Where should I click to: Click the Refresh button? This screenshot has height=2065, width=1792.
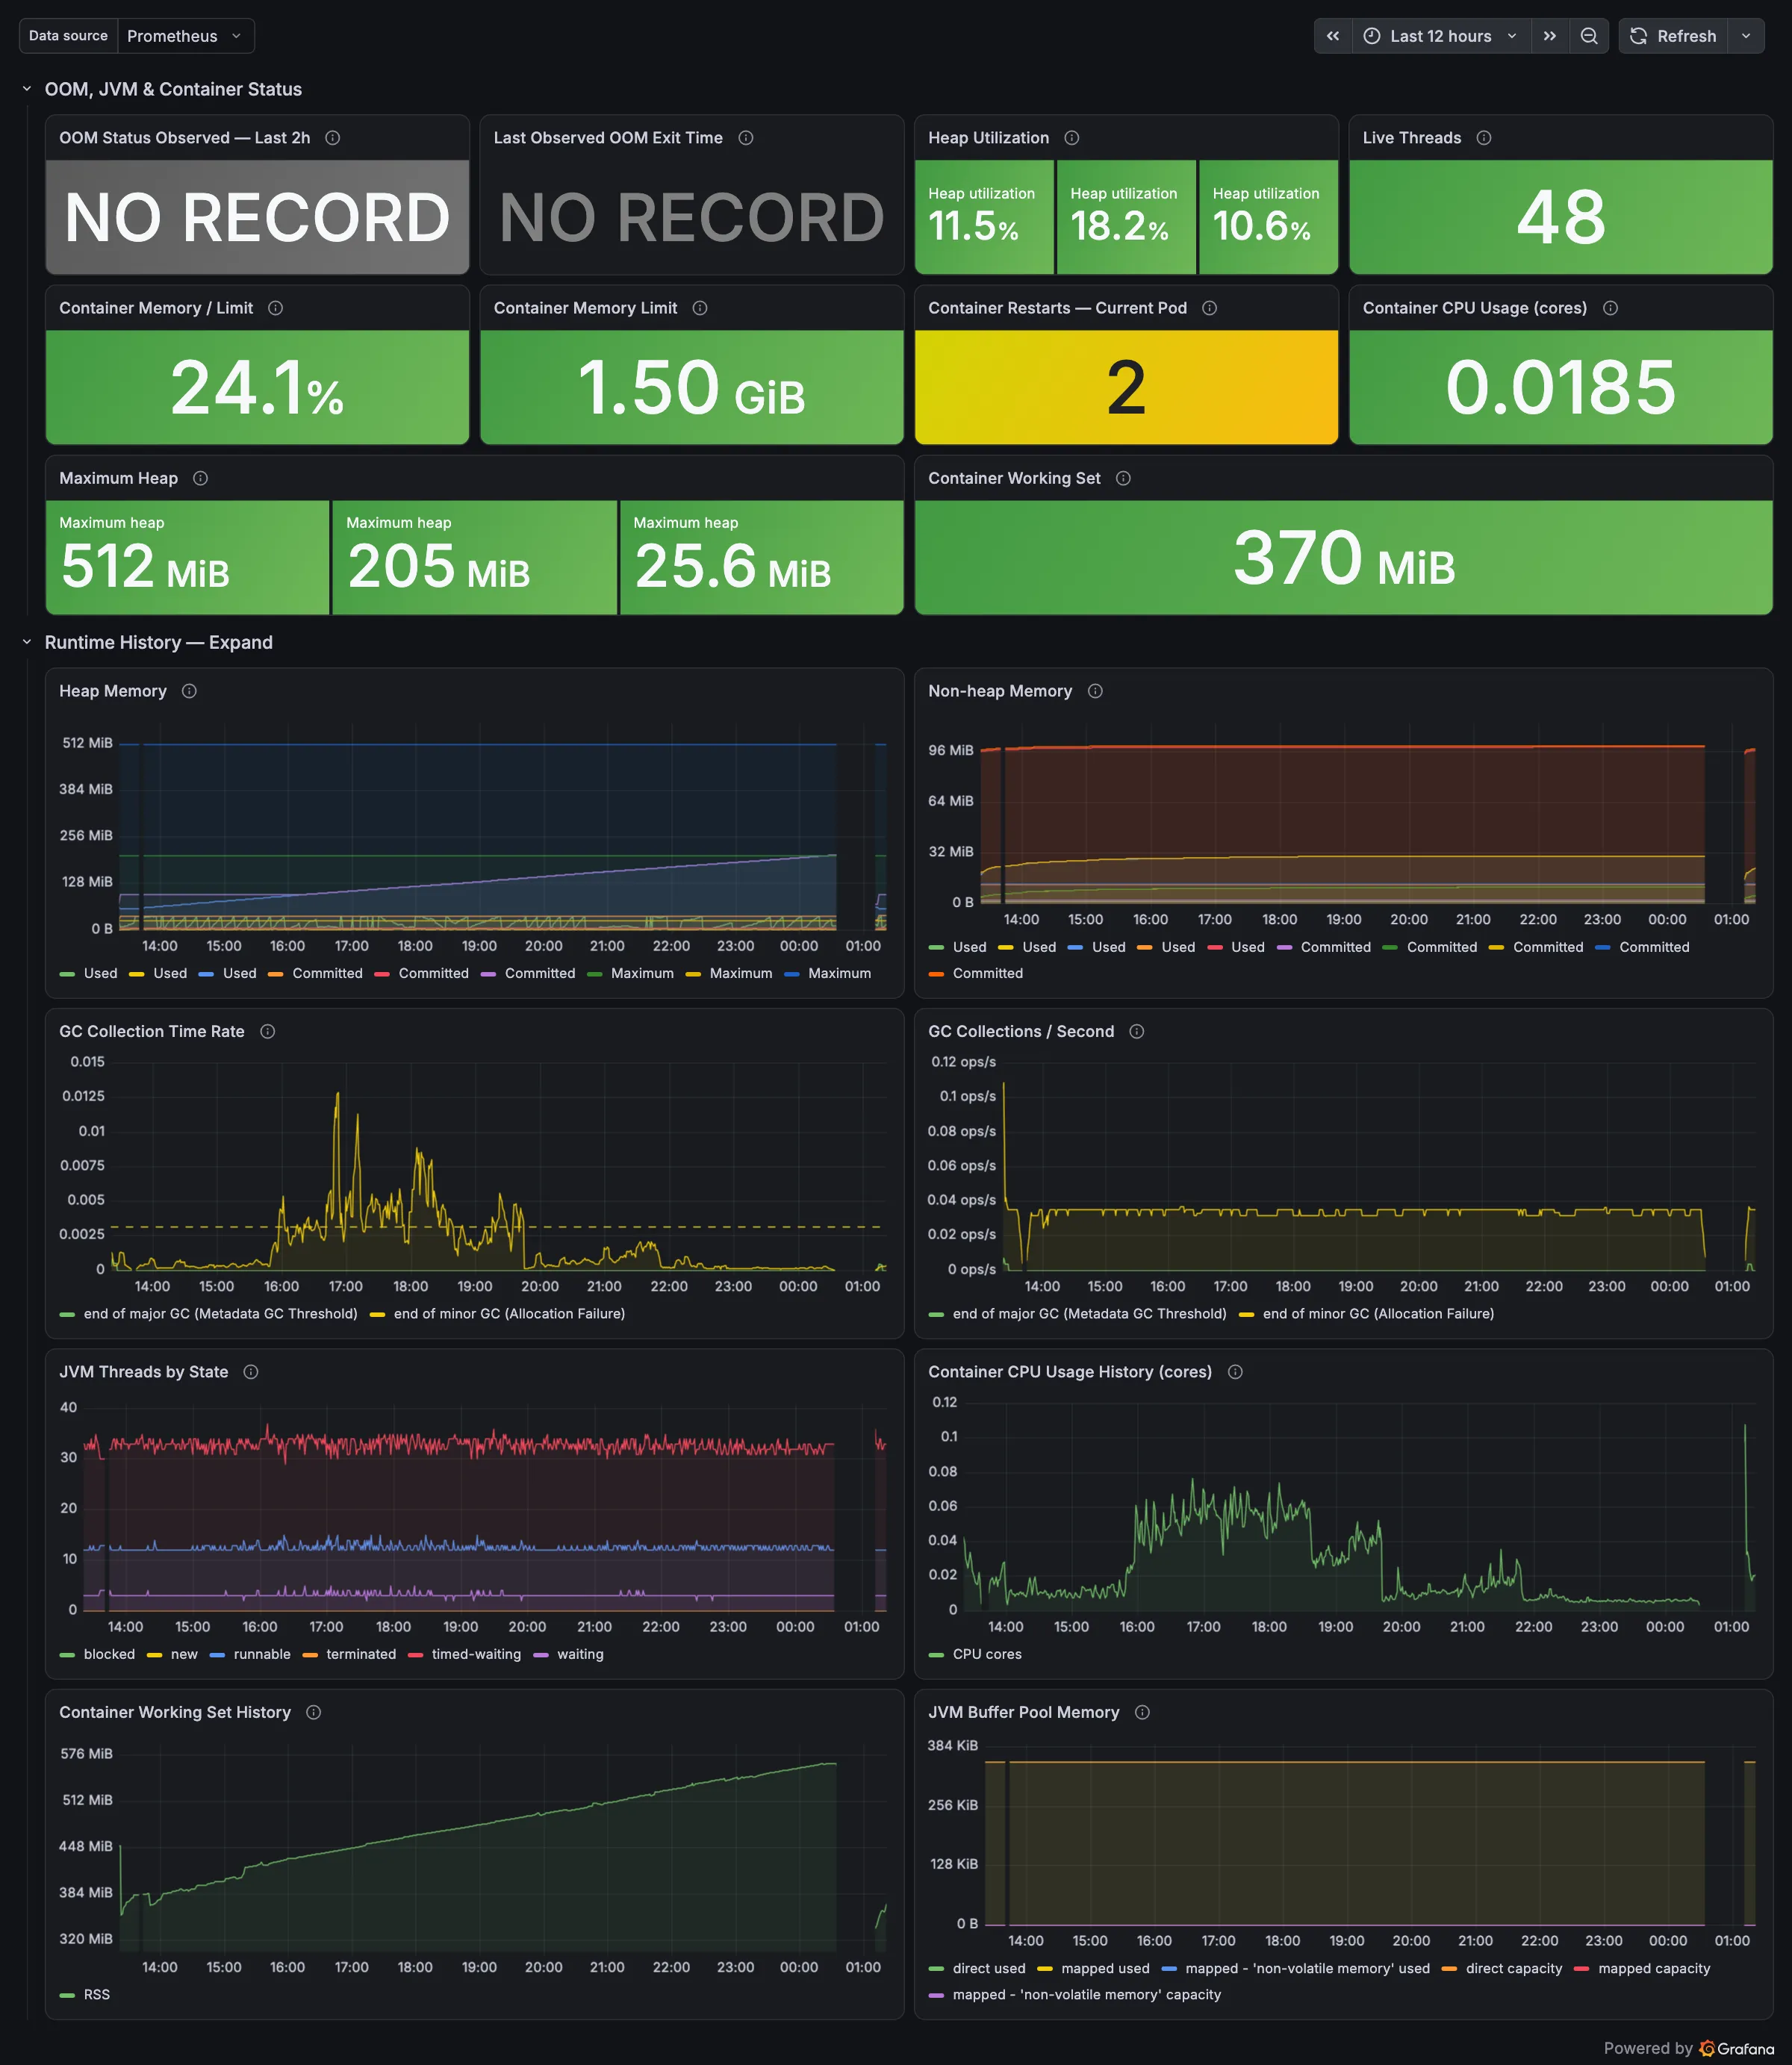coord(1674,36)
